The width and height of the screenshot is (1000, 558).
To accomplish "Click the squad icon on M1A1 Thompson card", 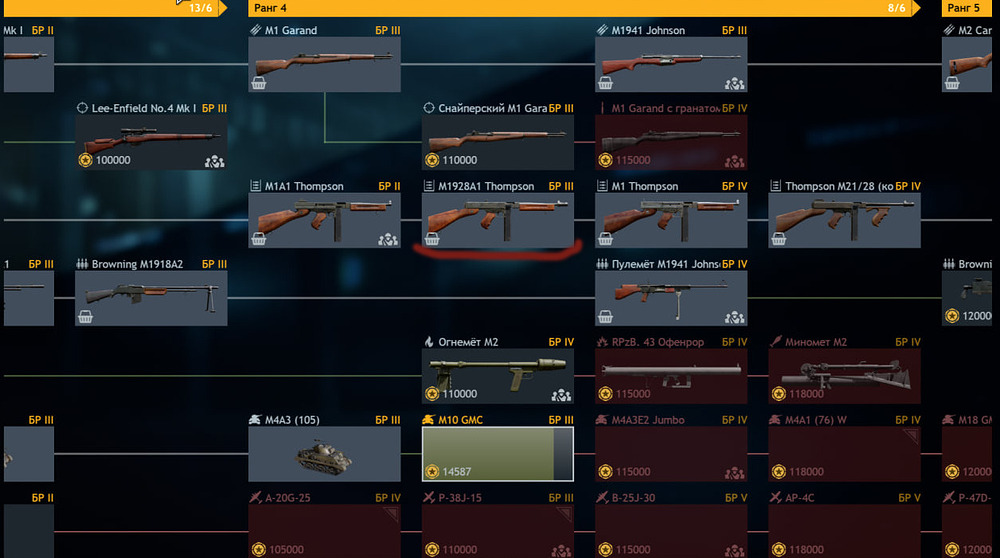I will coord(388,240).
